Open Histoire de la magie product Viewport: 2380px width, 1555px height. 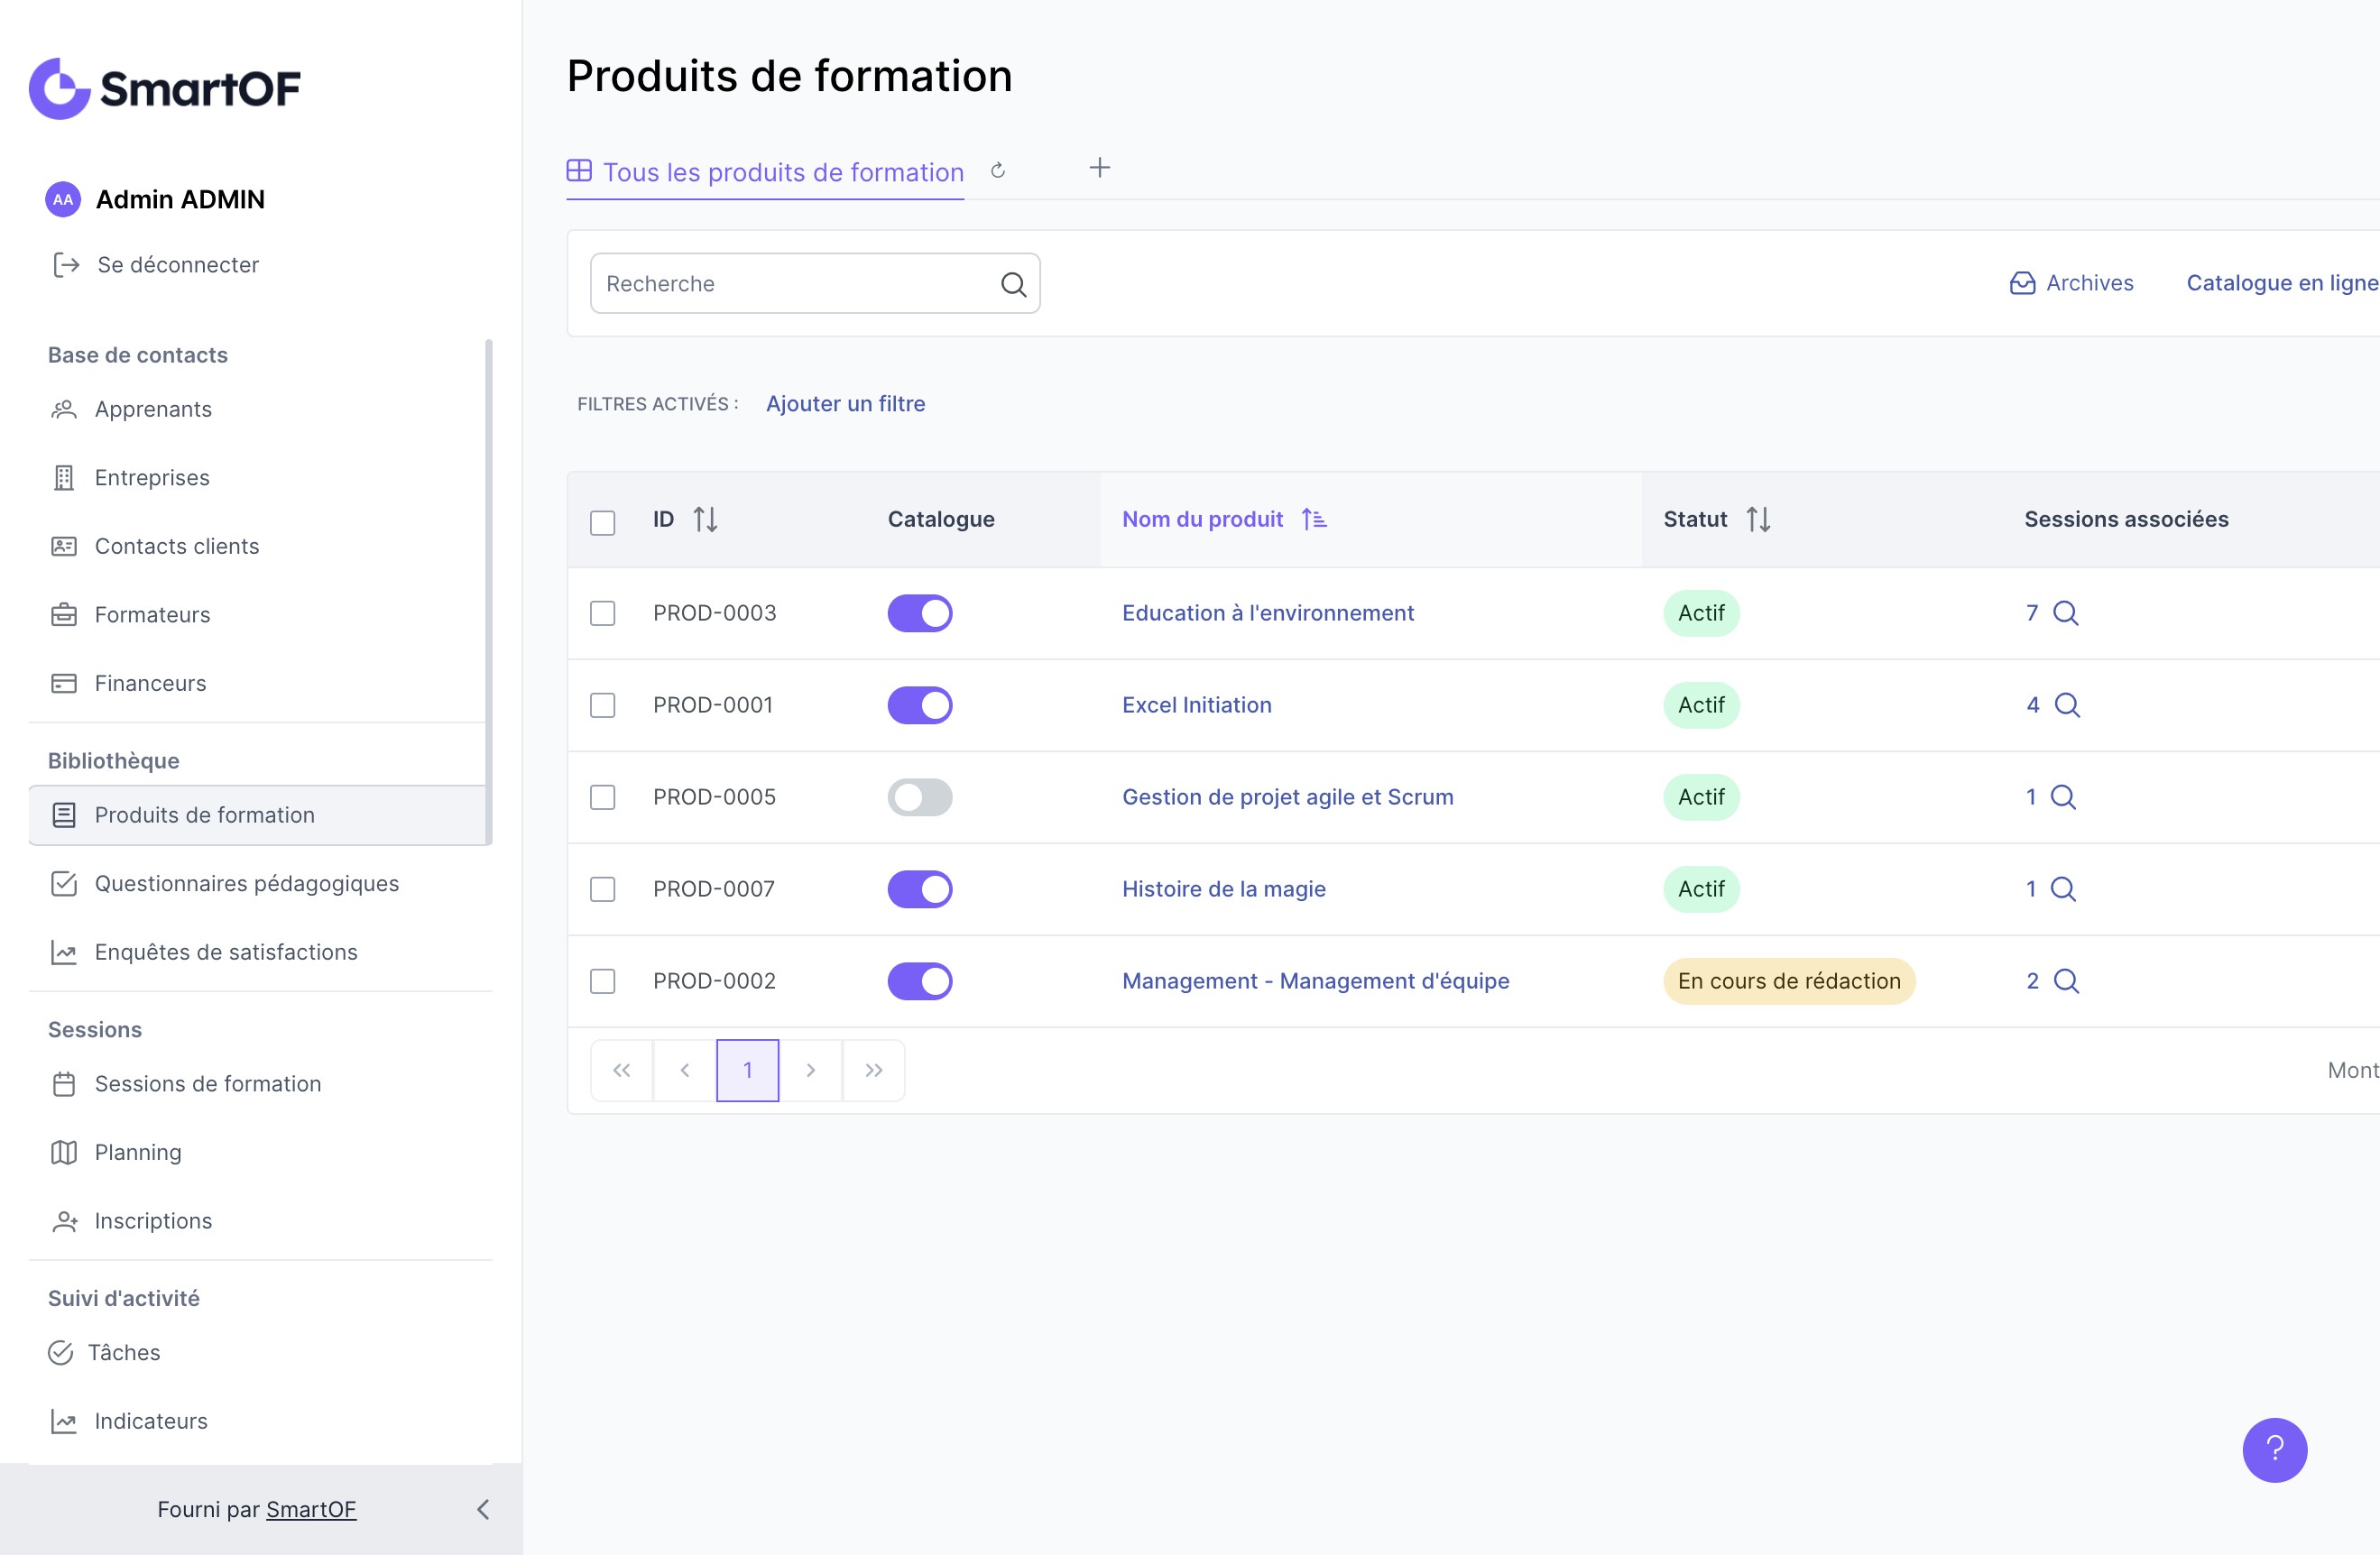(x=1223, y=889)
